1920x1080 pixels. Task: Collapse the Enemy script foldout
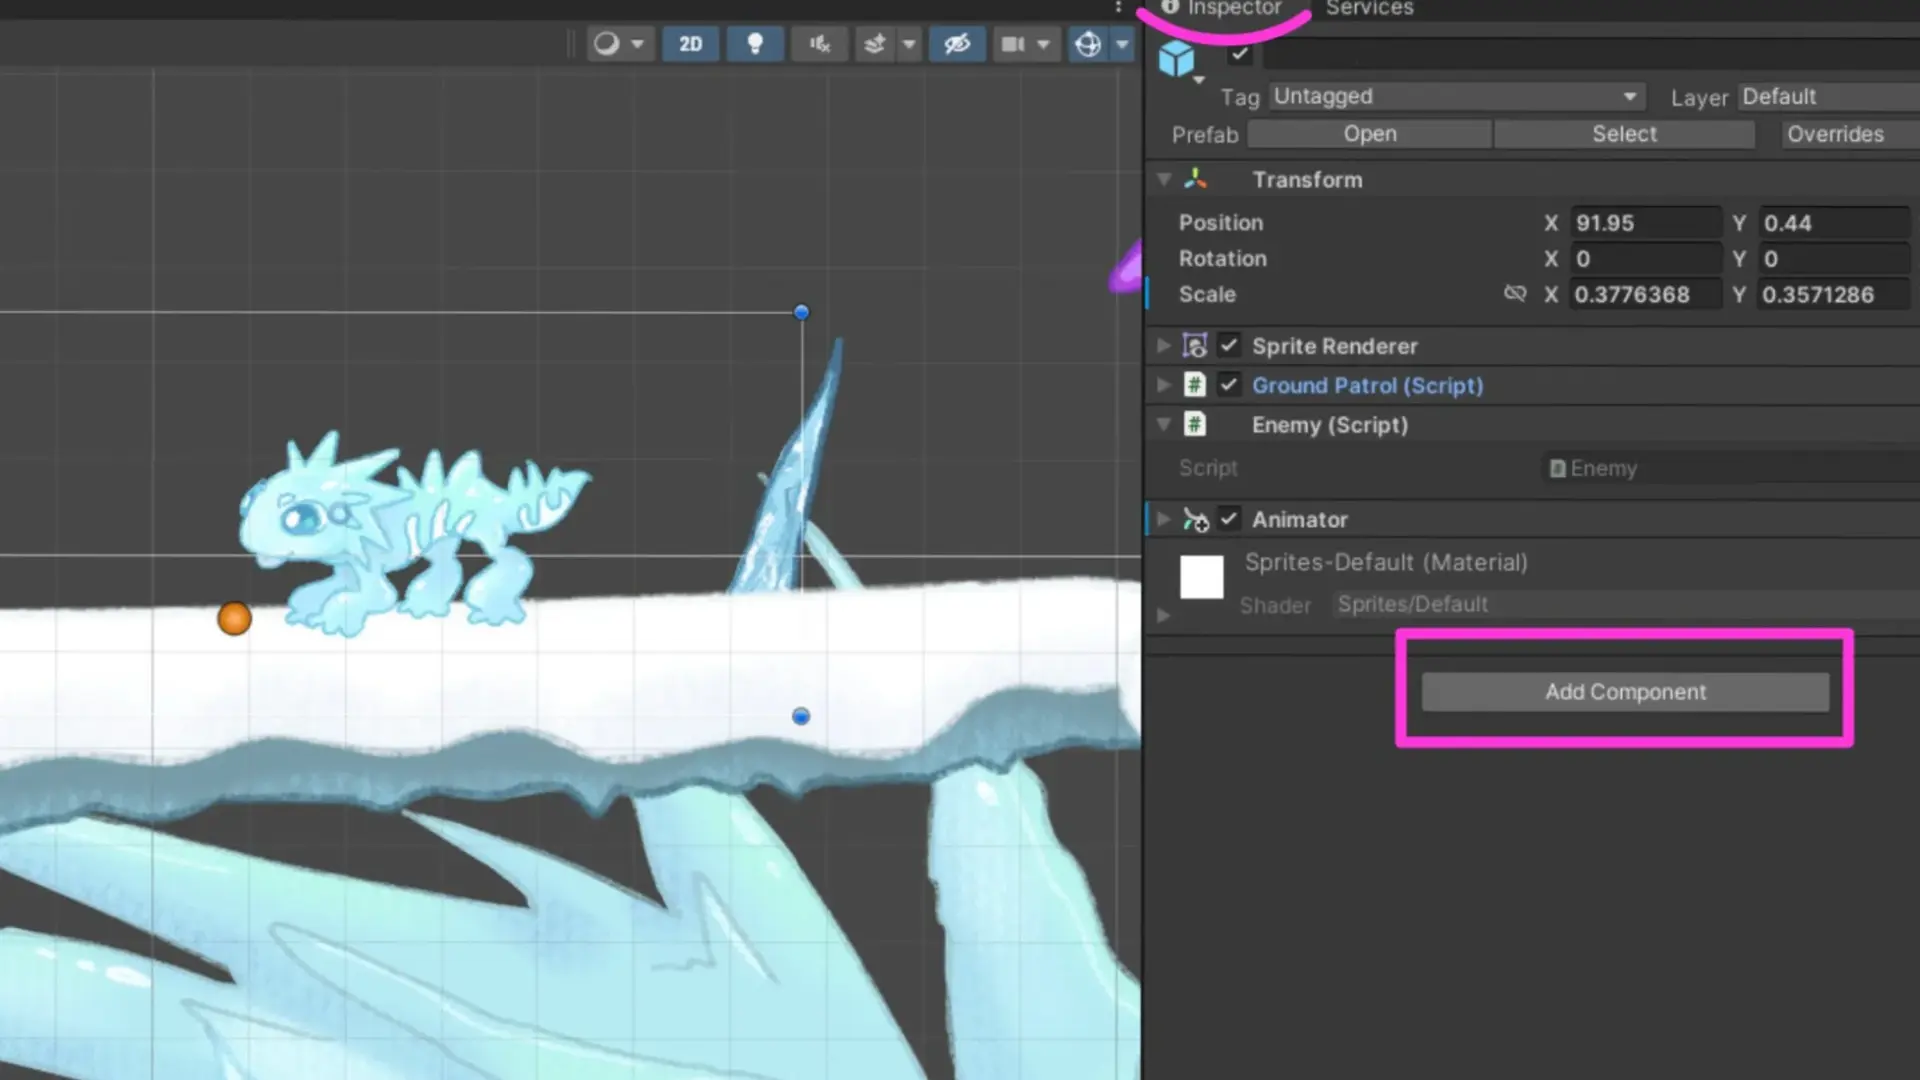[1164, 425]
